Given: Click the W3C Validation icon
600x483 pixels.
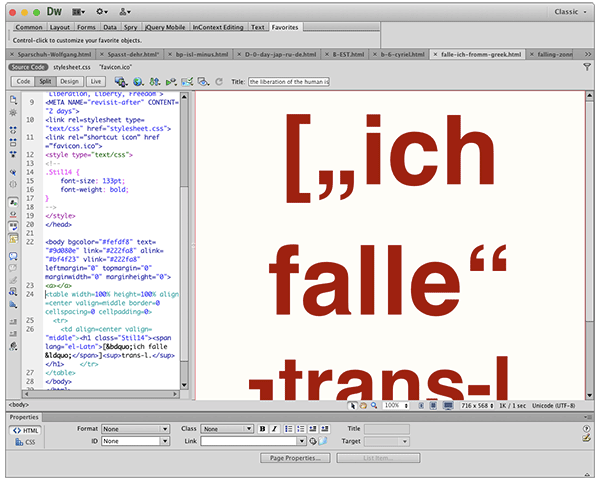Looking at the screenshot, I should click(x=171, y=82).
